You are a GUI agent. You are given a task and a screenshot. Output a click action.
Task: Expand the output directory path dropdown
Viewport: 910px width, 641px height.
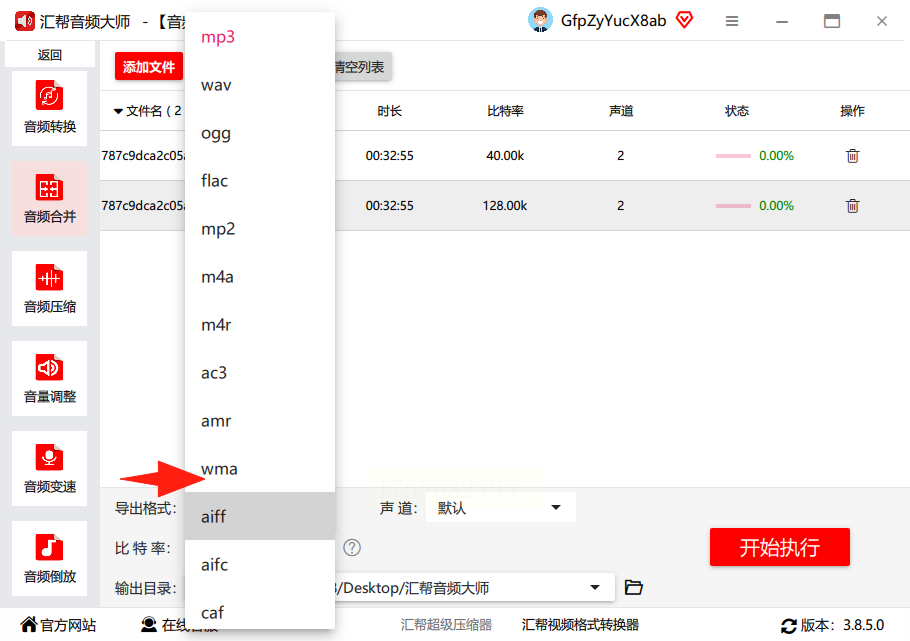[x=595, y=588]
